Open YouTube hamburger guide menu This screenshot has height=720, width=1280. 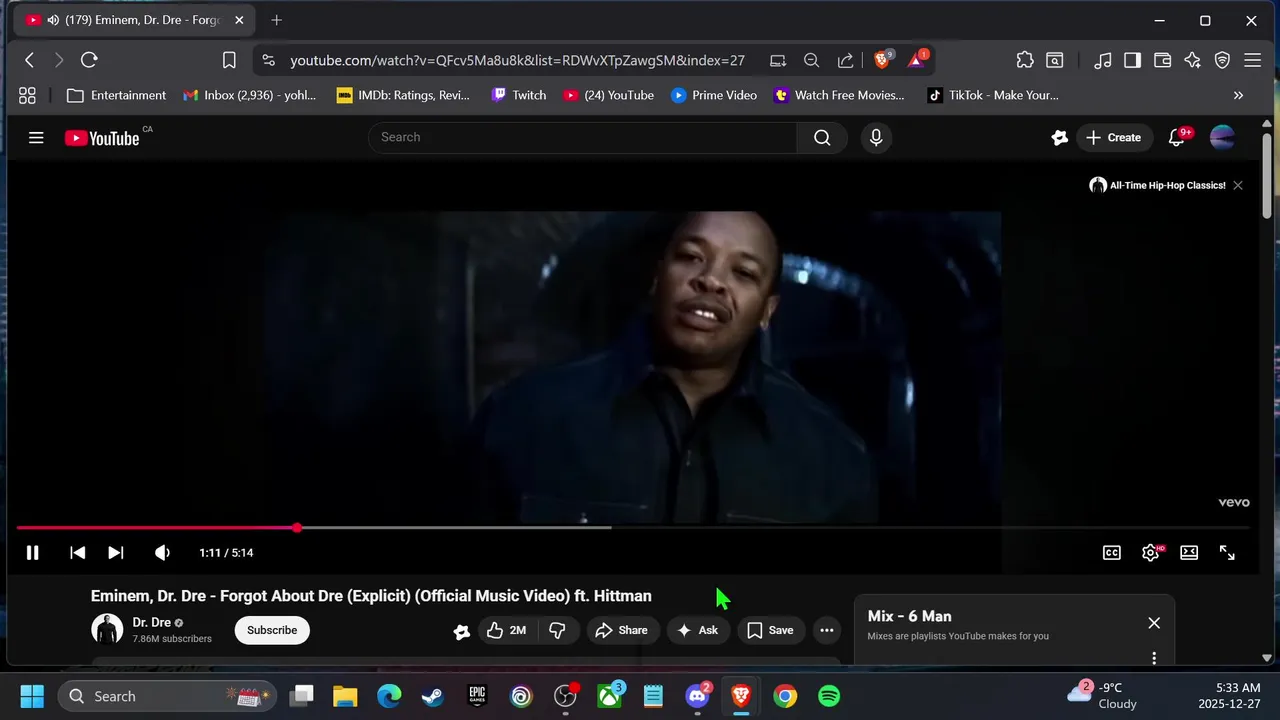click(36, 138)
